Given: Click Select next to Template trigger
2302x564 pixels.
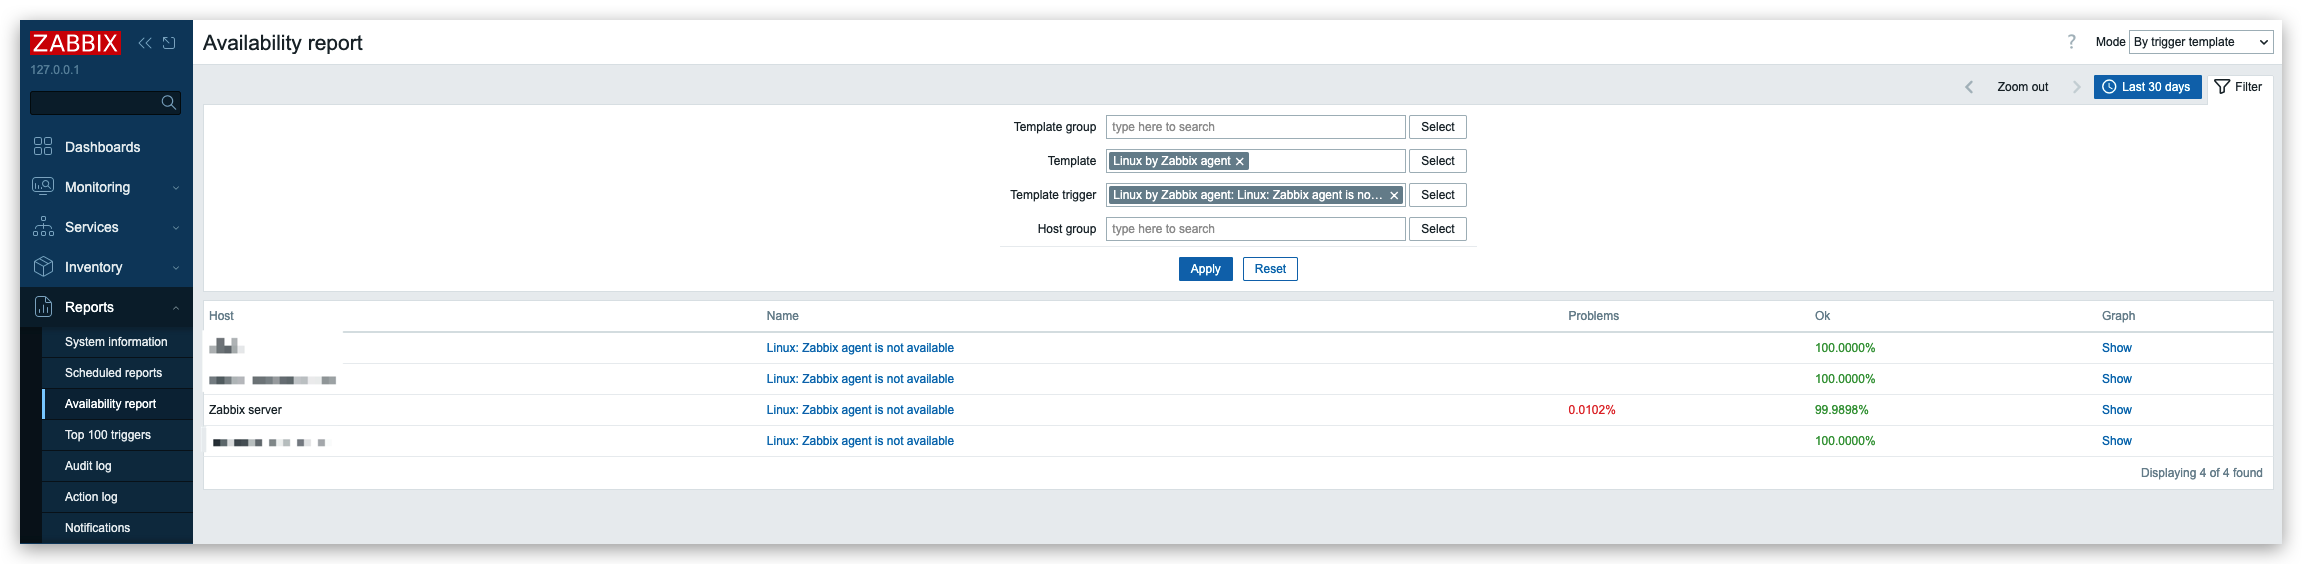Looking at the screenshot, I should 1437,195.
